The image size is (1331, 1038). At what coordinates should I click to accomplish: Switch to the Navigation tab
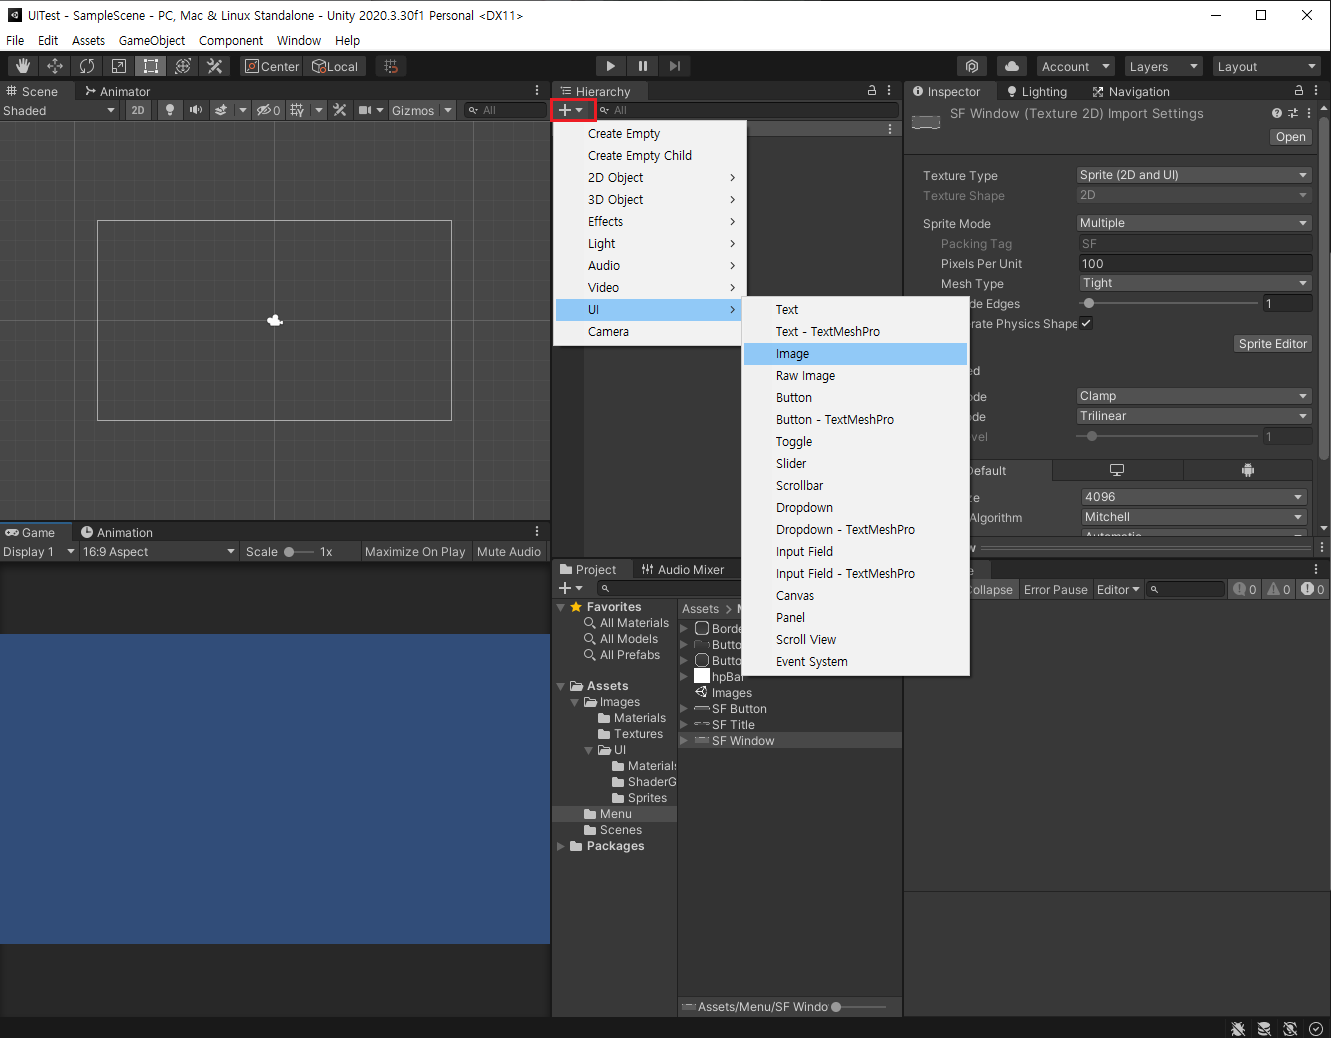click(x=1130, y=91)
